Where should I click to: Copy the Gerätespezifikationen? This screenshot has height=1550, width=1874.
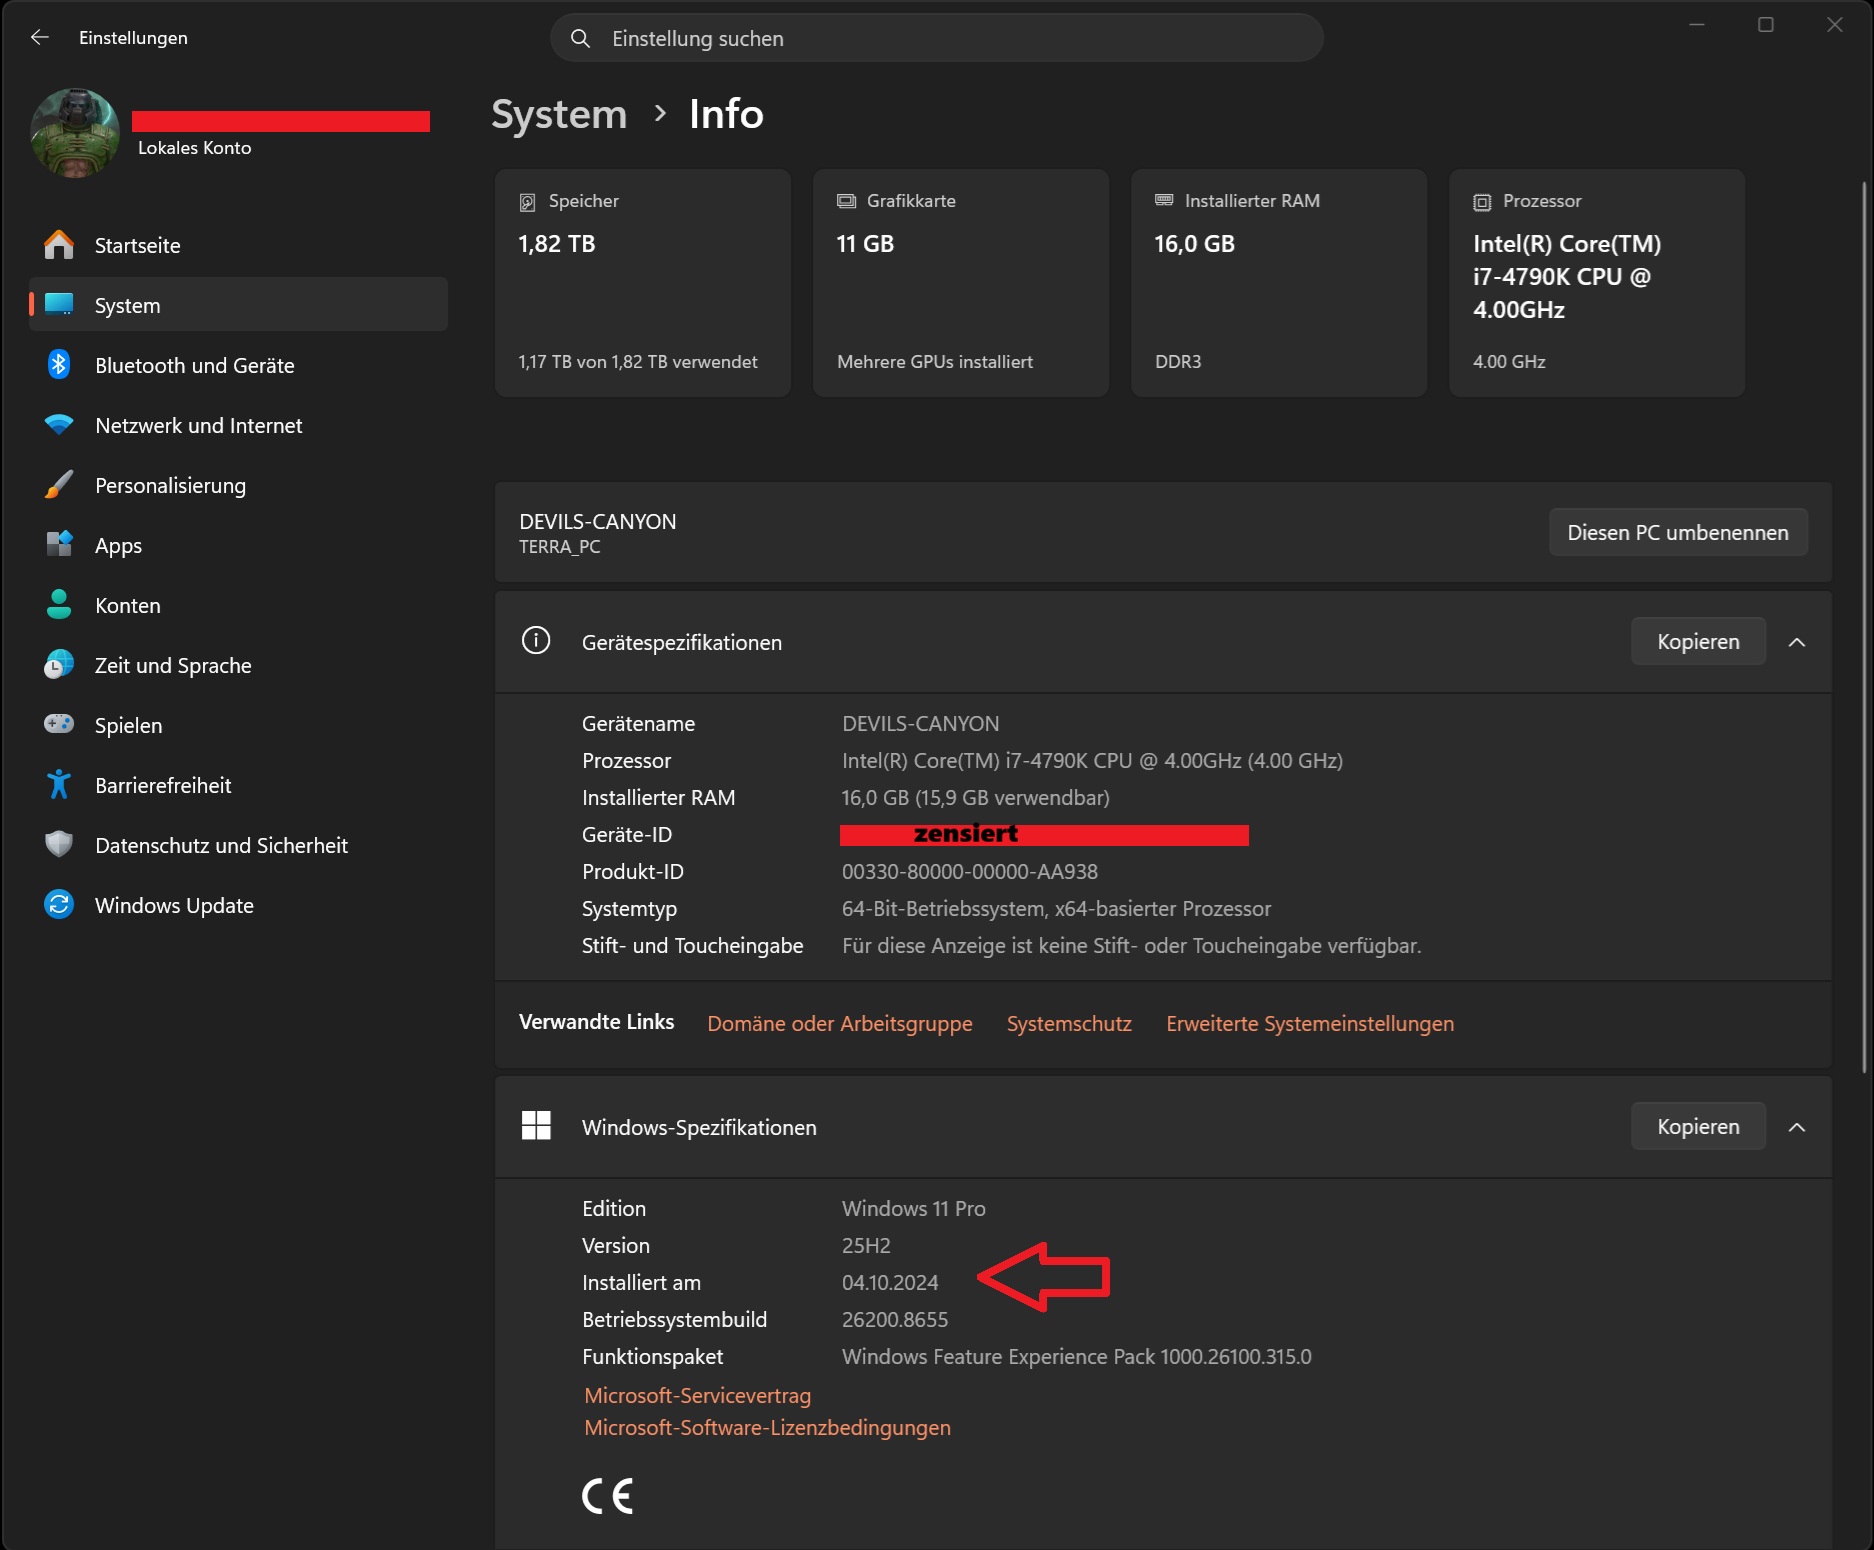pyautogui.click(x=1698, y=642)
